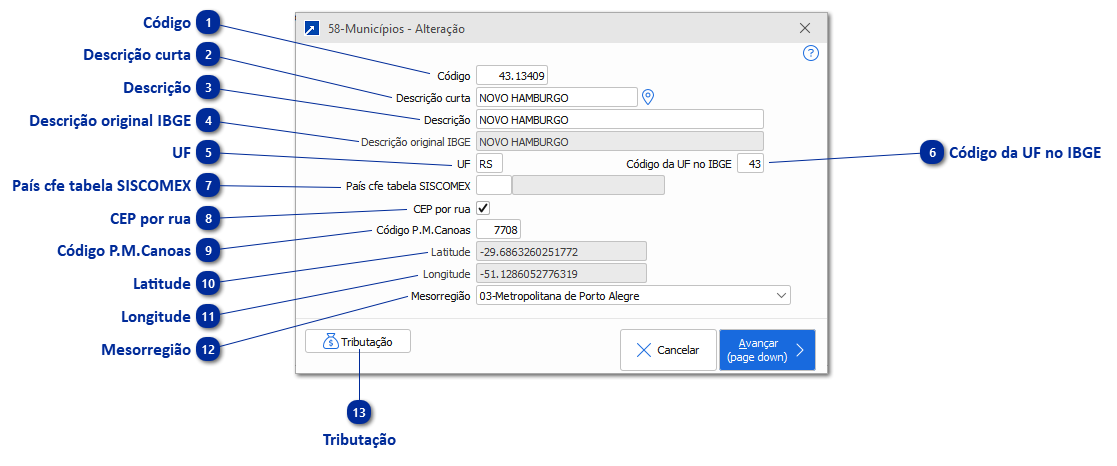
Task: Open the help question mark icon
Action: 811,54
